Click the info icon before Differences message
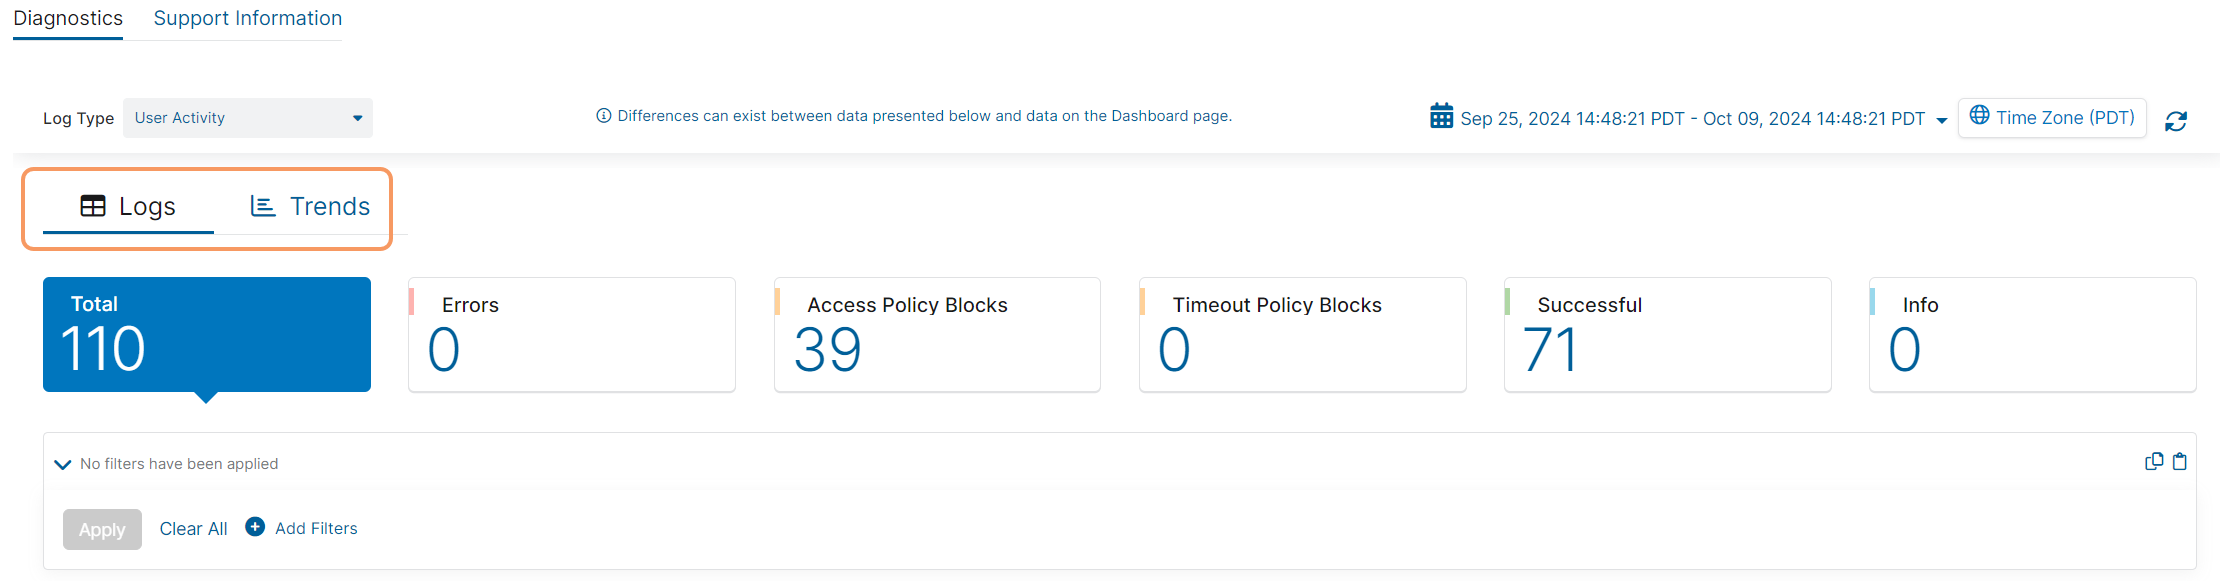Viewport: 2220px width, 581px height. coord(604,116)
